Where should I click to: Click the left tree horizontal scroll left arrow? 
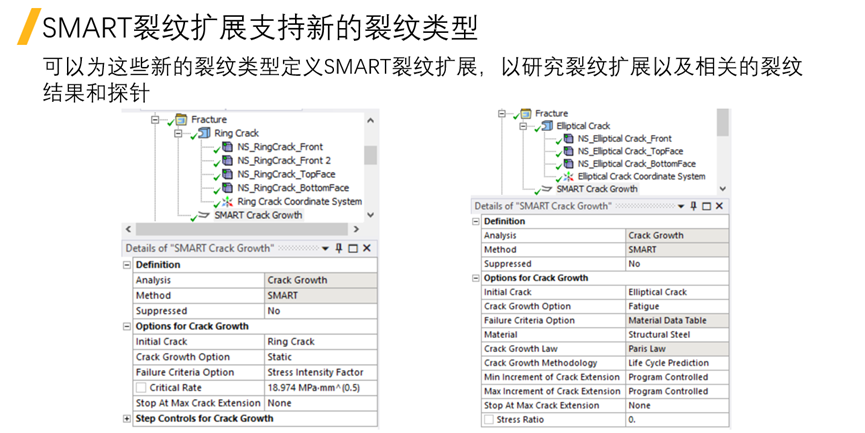[x=129, y=229]
